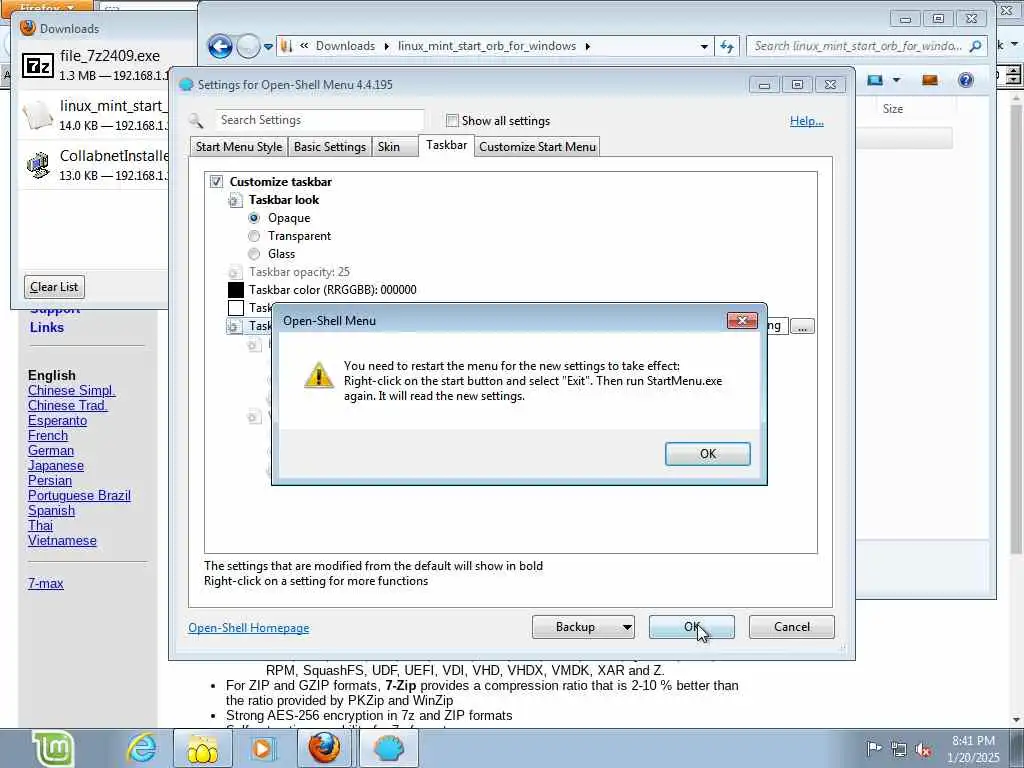Click the white color swatch below black
The height and width of the screenshot is (768, 1024).
coord(236,308)
